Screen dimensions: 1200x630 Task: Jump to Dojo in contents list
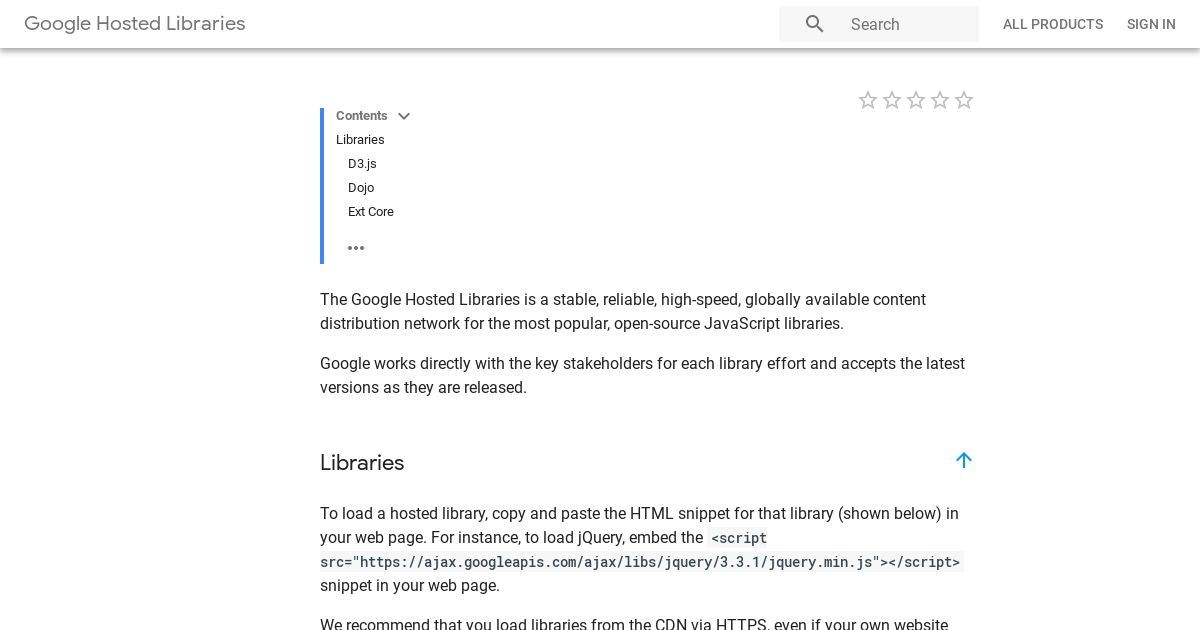click(361, 188)
